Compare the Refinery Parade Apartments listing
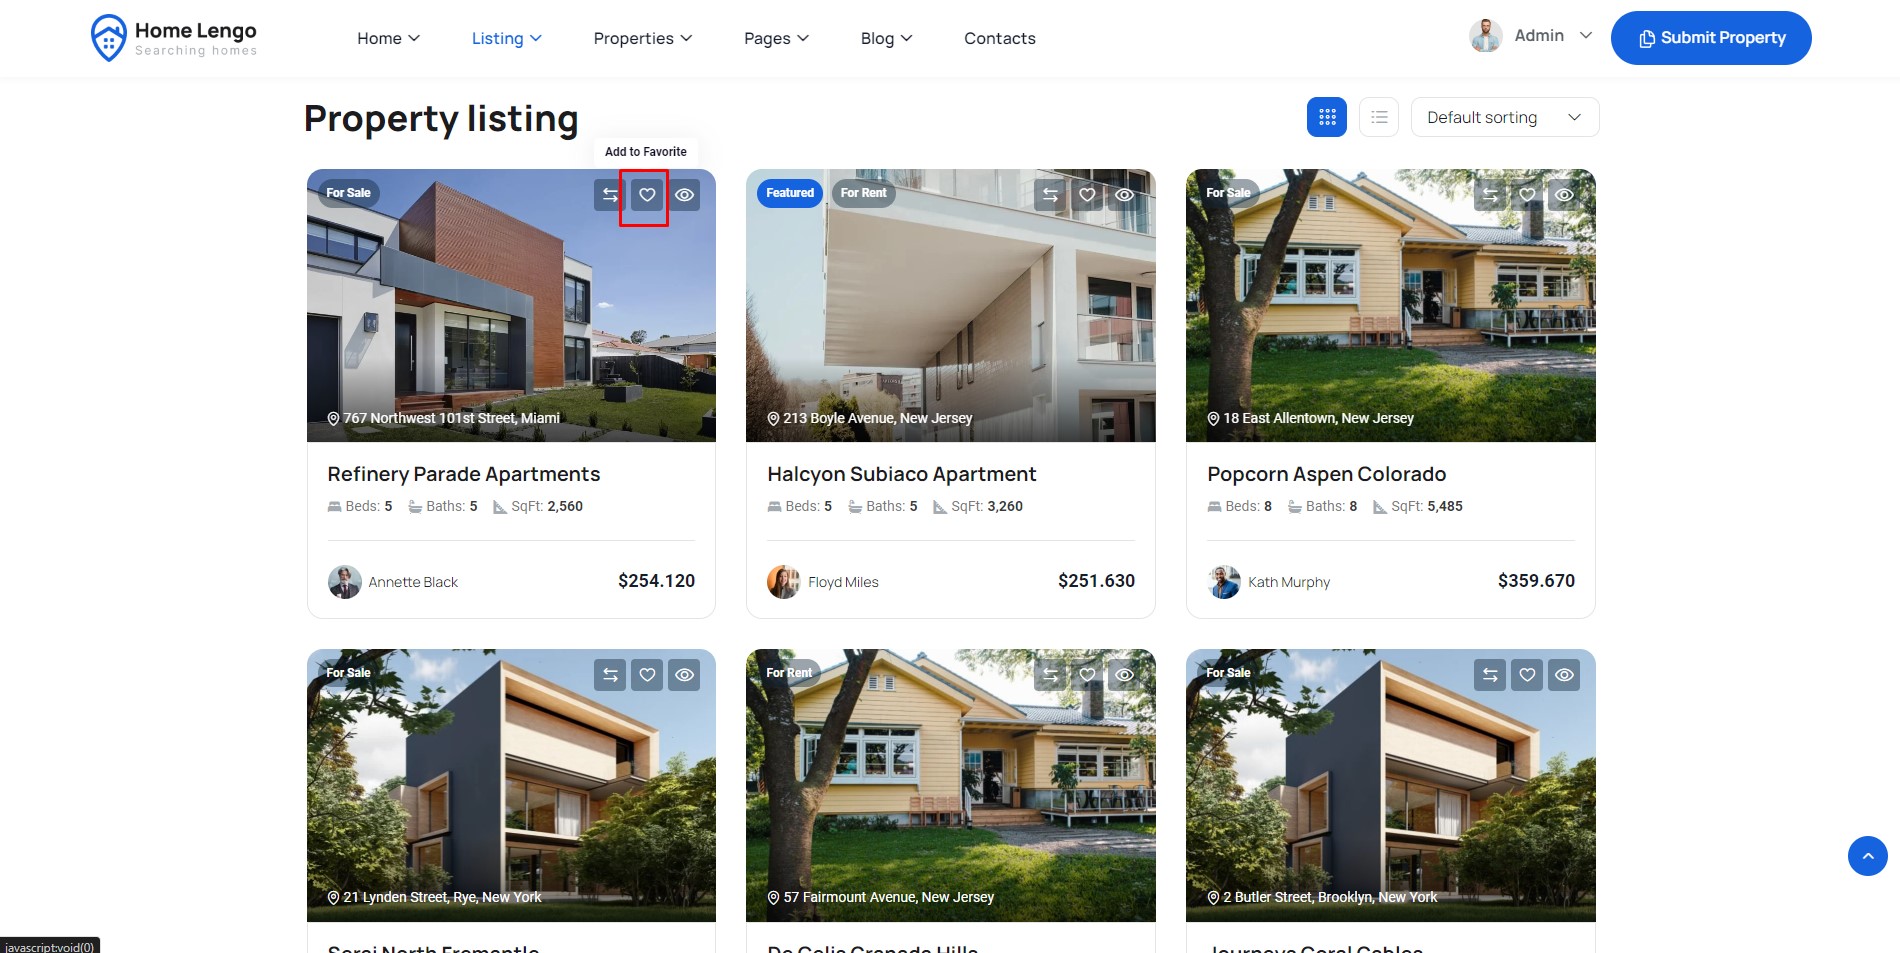The height and width of the screenshot is (953, 1900). pyautogui.click(x=610, y=195)
